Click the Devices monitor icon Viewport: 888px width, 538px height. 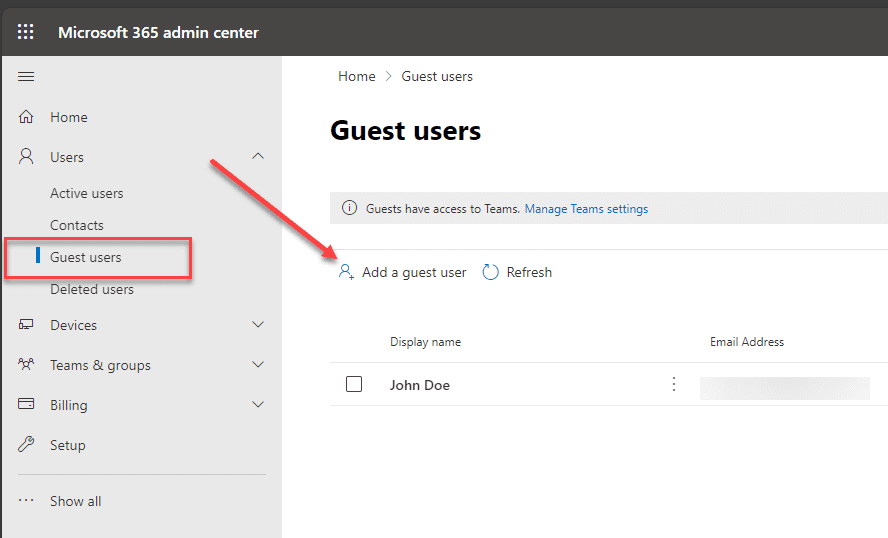click(x=26, y=324)
